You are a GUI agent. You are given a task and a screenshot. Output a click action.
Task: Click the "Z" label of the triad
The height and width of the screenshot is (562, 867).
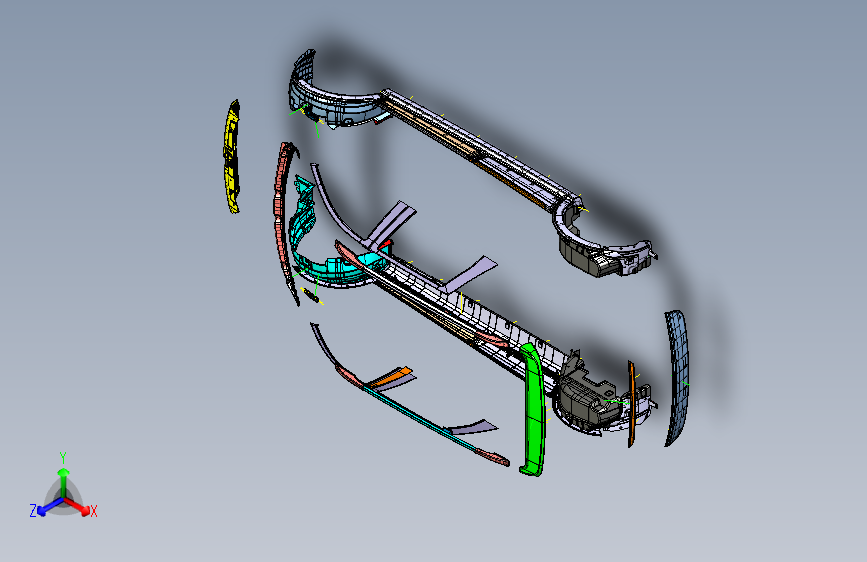pos(33,511)
